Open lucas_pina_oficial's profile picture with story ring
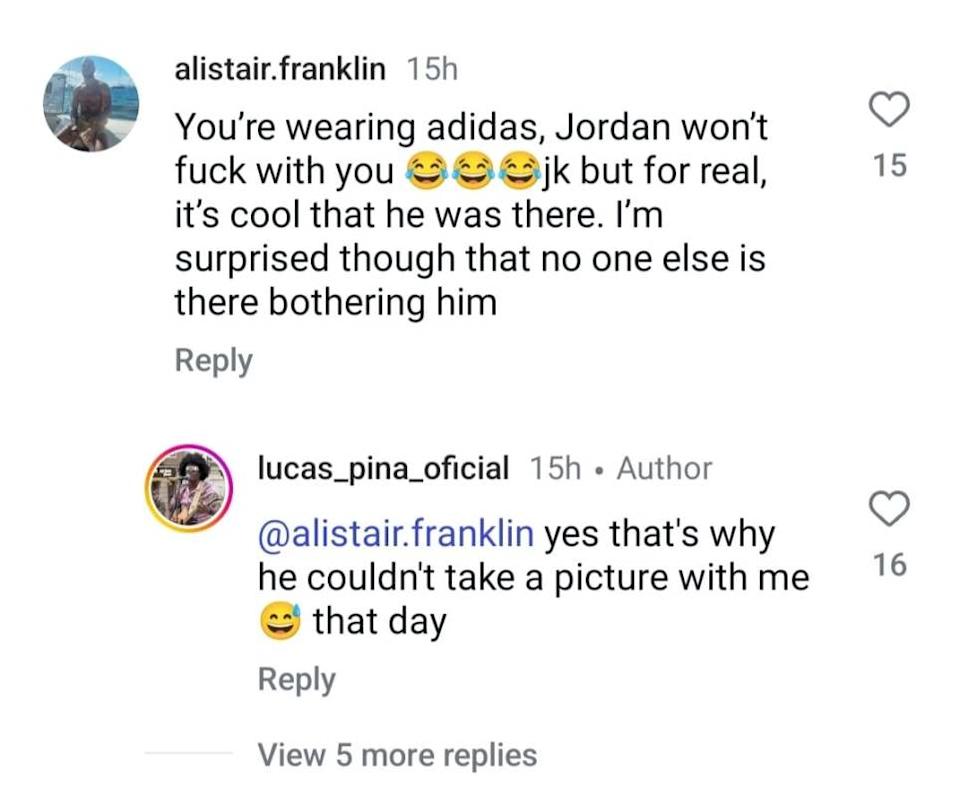 190,490
